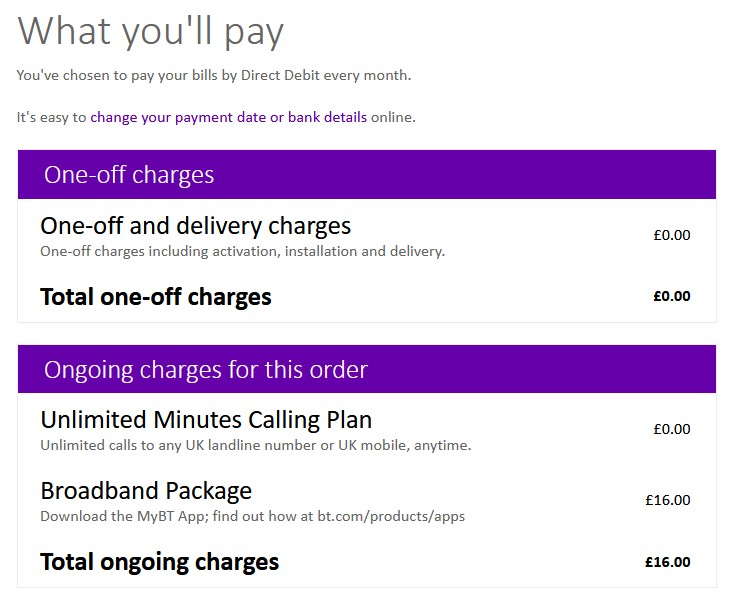Click the What you'll pay heading
This screenshot has width=733, height=600.
coord(151,31)
